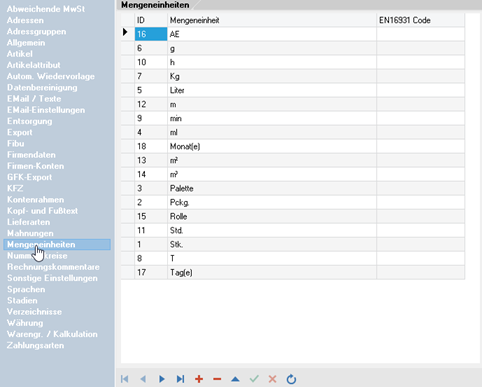
Task: Select the Kg unit cell
Action: (x=272, y=76)
